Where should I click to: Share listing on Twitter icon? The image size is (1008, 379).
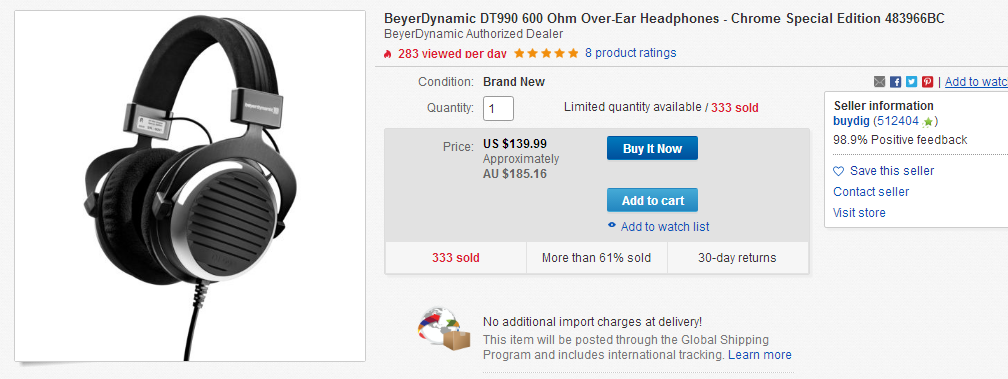pyautogui.click(x=912, y=82)
